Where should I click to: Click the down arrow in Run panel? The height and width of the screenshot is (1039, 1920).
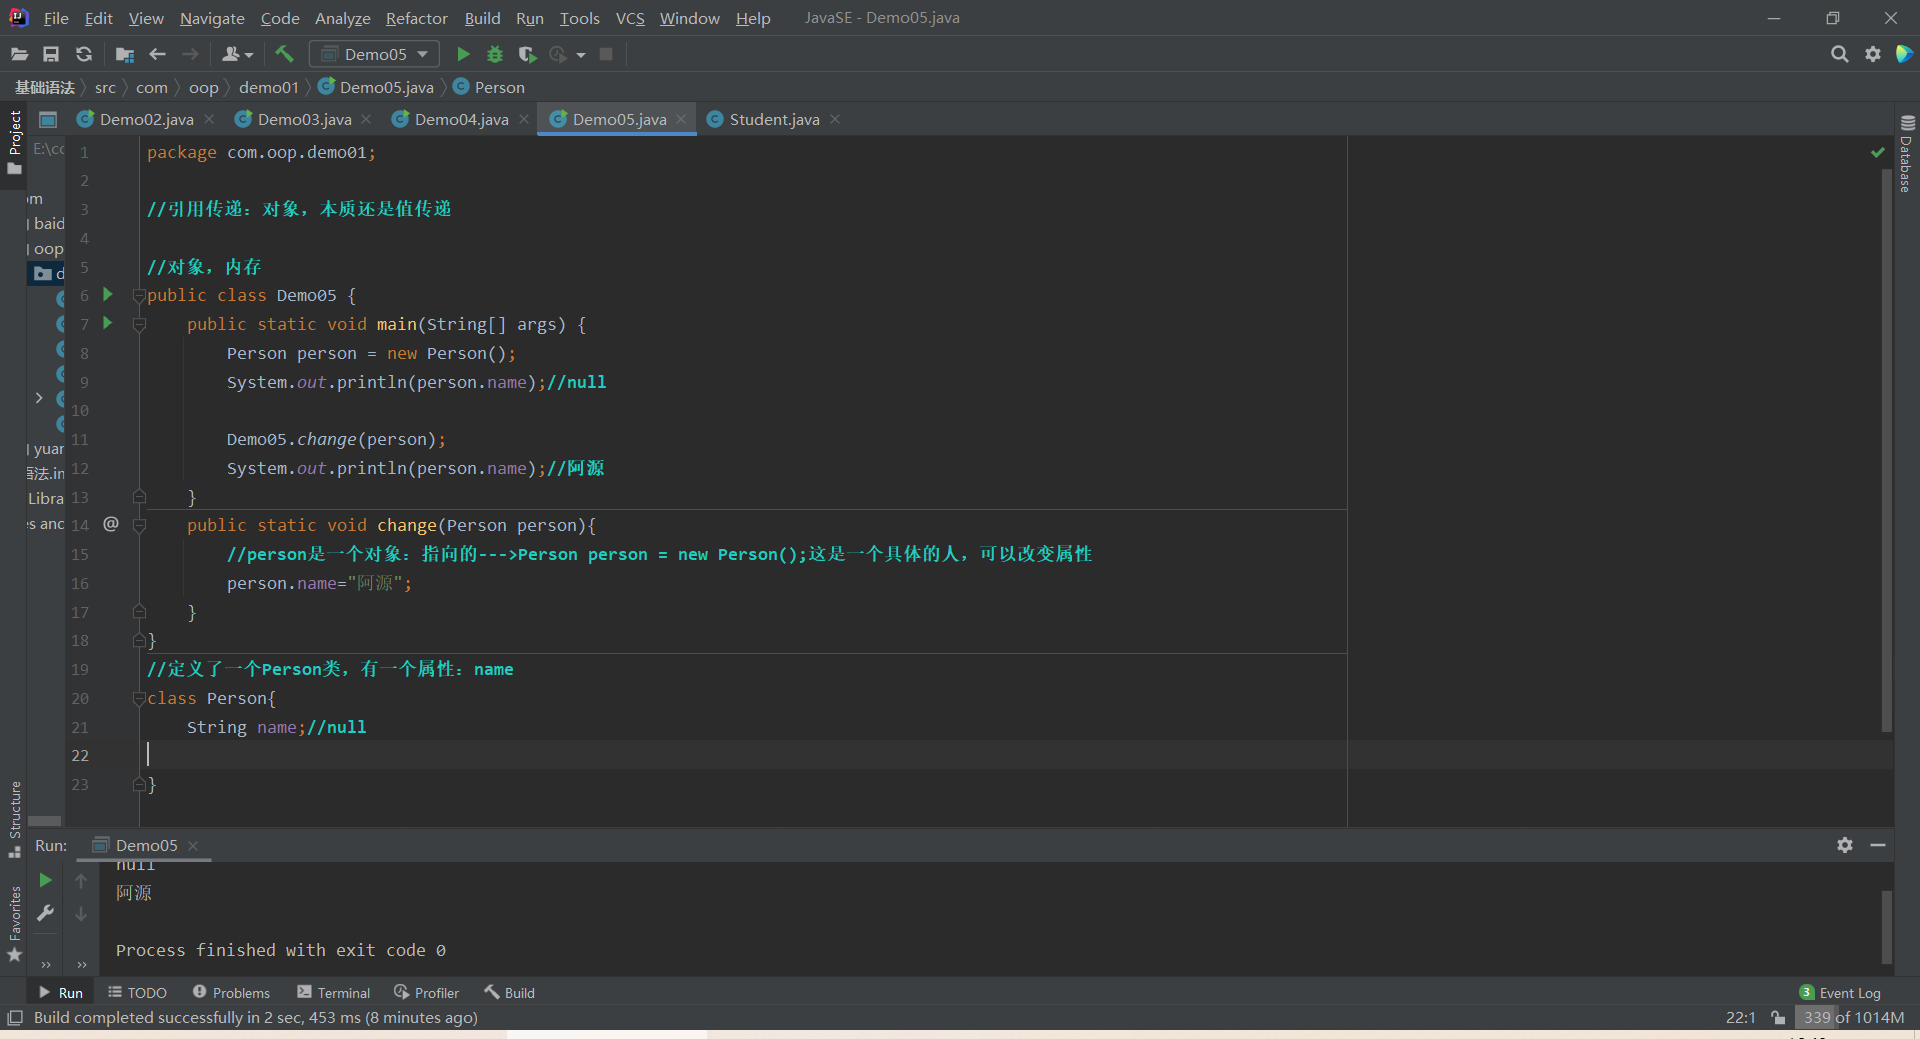[81, 913]
